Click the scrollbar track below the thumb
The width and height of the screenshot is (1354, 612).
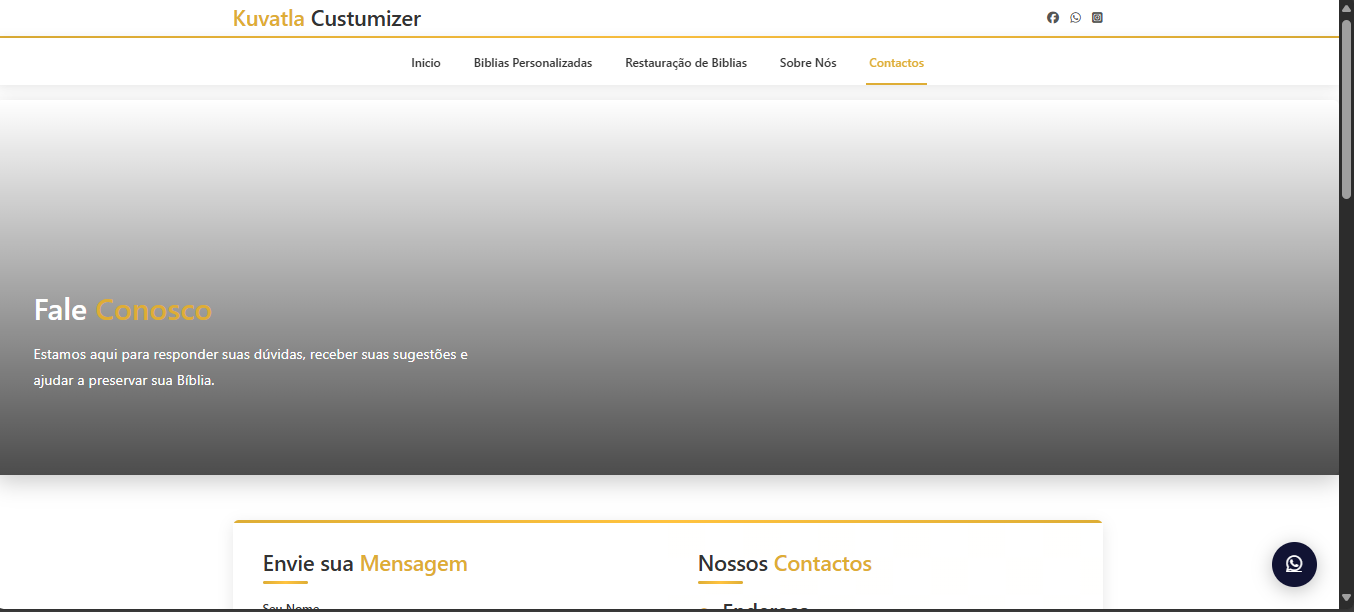tap(1346, 400)
